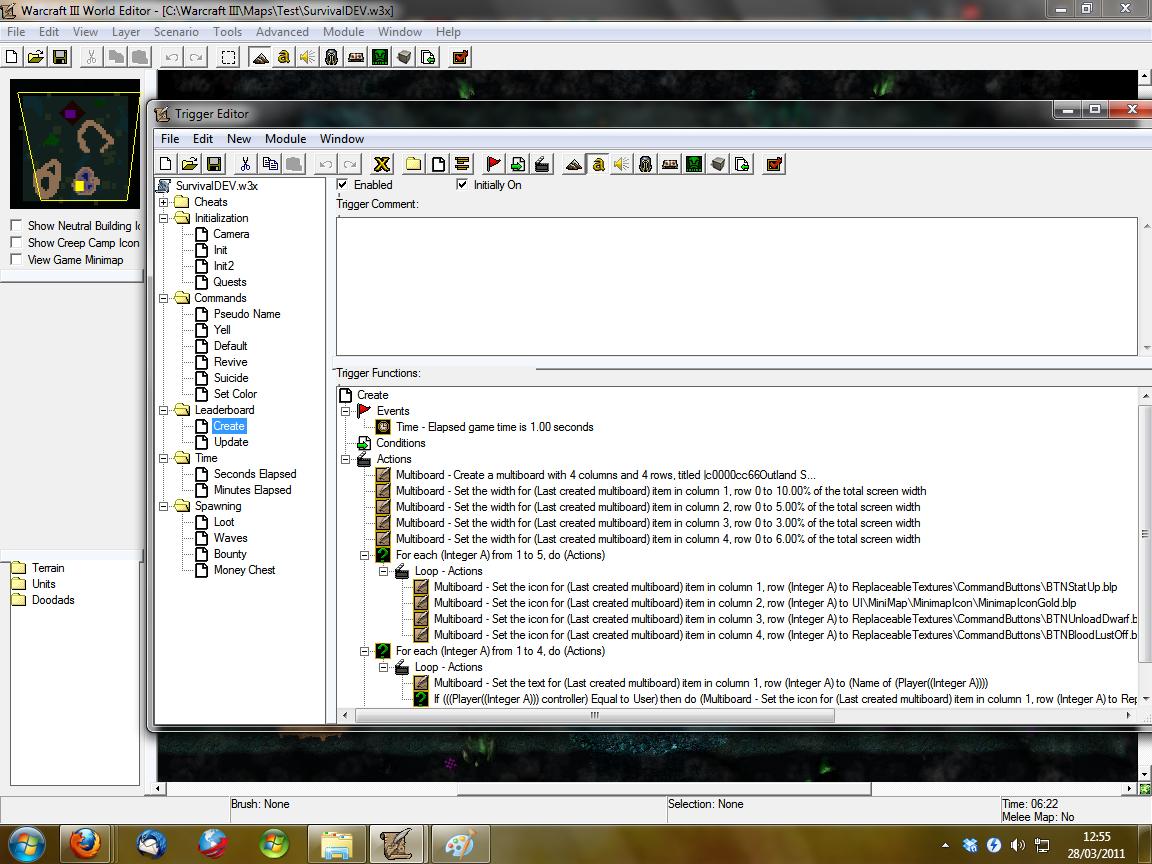This screenshot has height=864, width=1152.
Task: Click New Category folder icon in Trigger Editor
Action: tap(414, 164)
